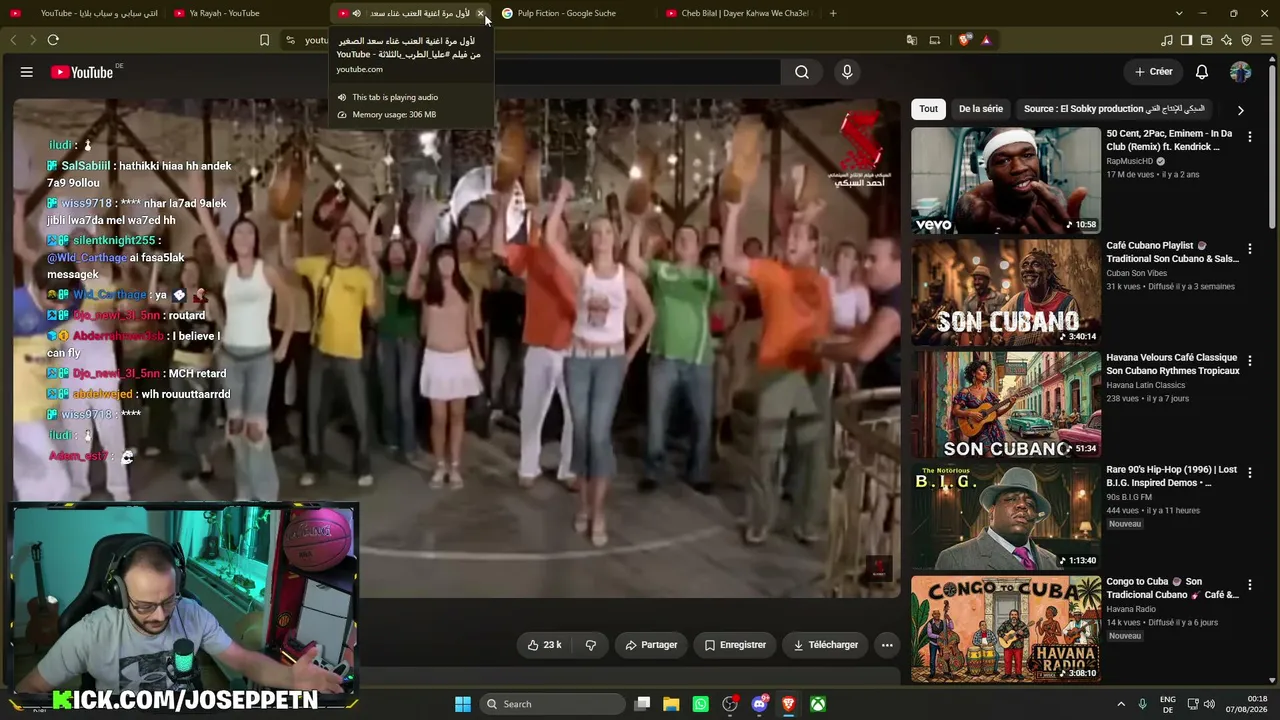Select the De la série filter chip
The width and height of the screenshot is (1280, 720).
pos(981,109)
